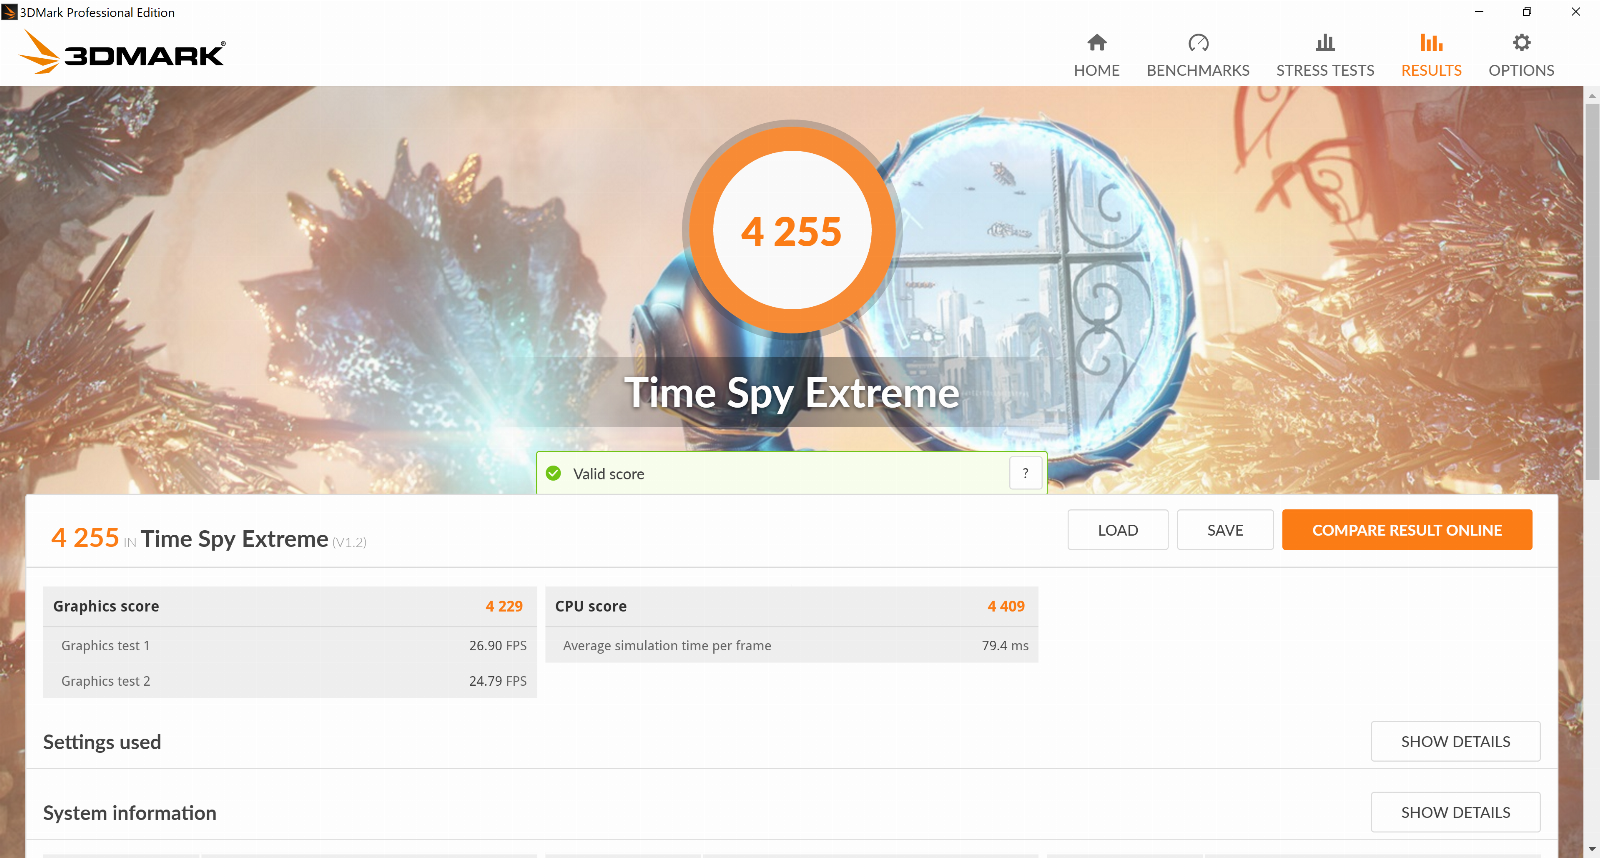Click Graphics test 2 row 24.79 FPS
The width and height of the screenshot is (1600, 858).
[x=290, y=681]
